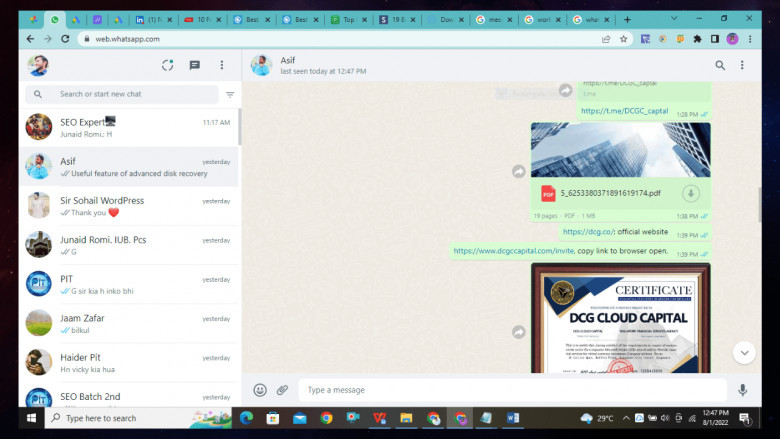Expand the Chrome tab search chevron

click(674, 18)
